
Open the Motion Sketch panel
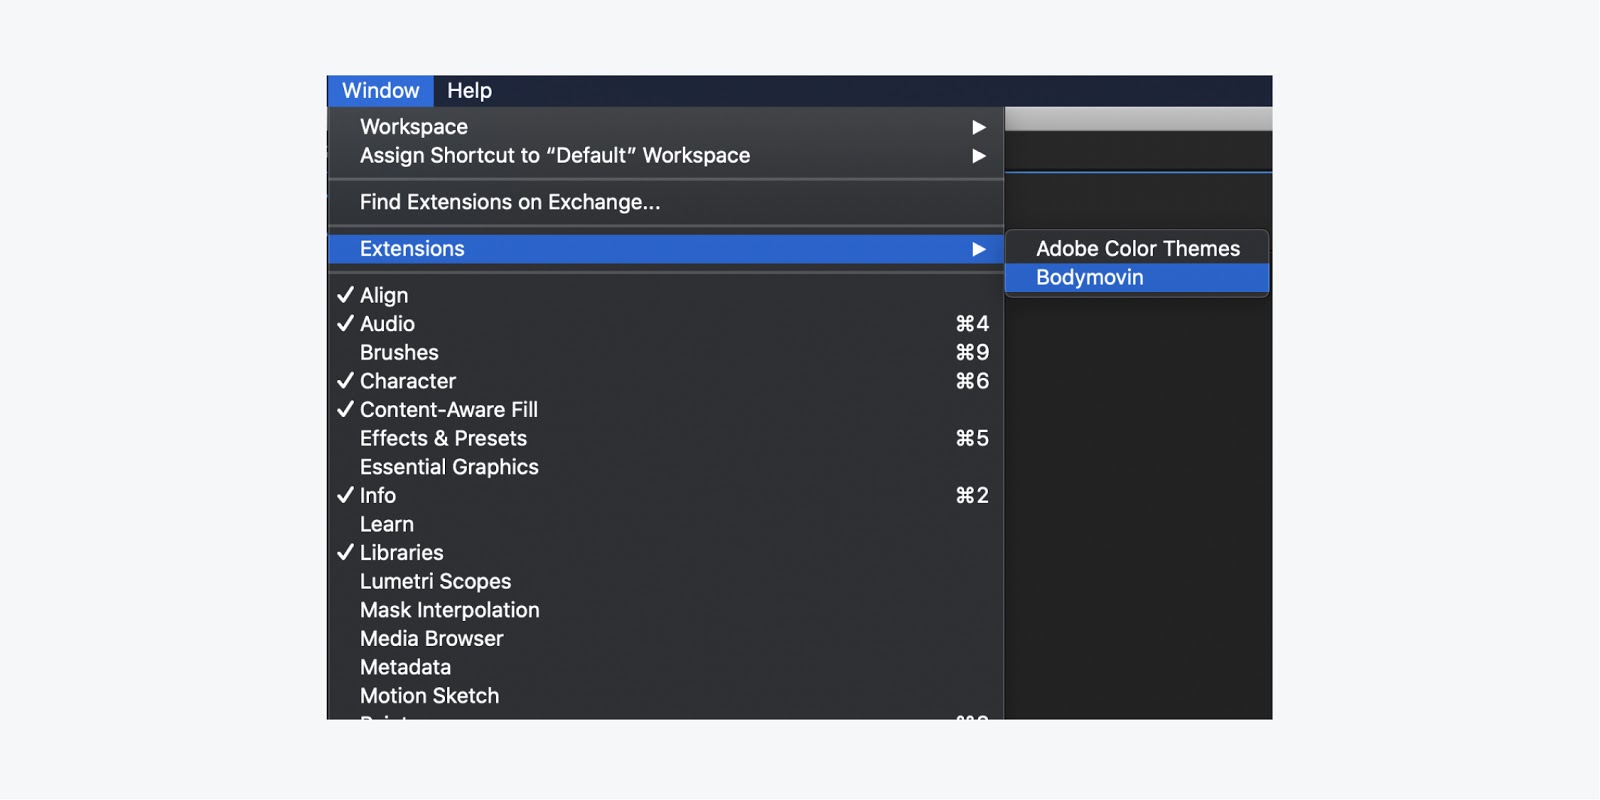[x=429, y=696]
